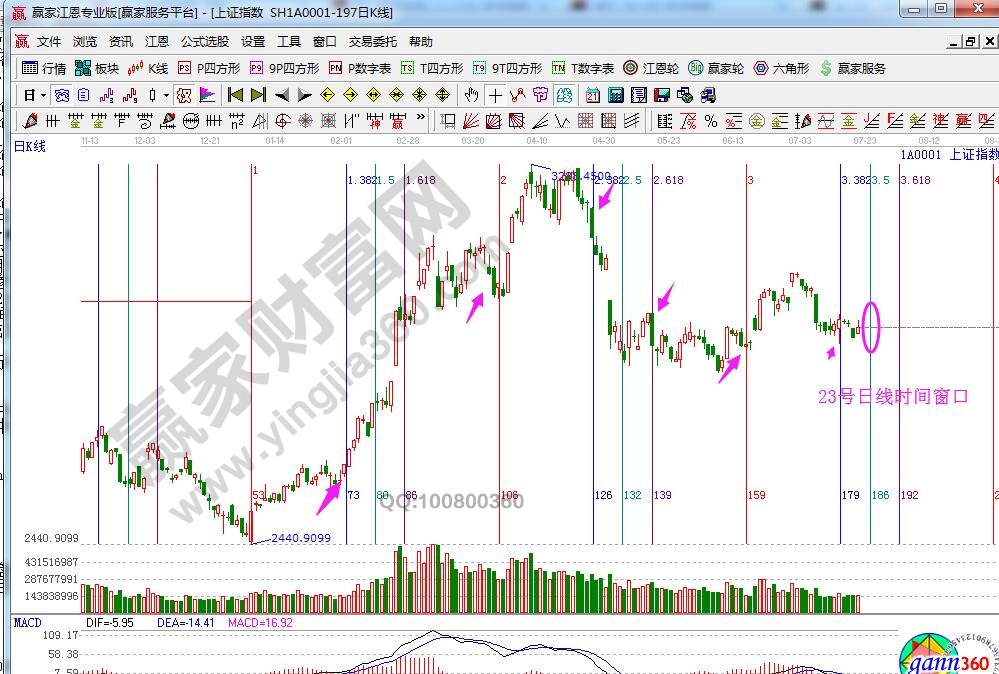The image size is (999, 674).
Task: Open the calculator icon in toolbar
Action: (615, 95)
